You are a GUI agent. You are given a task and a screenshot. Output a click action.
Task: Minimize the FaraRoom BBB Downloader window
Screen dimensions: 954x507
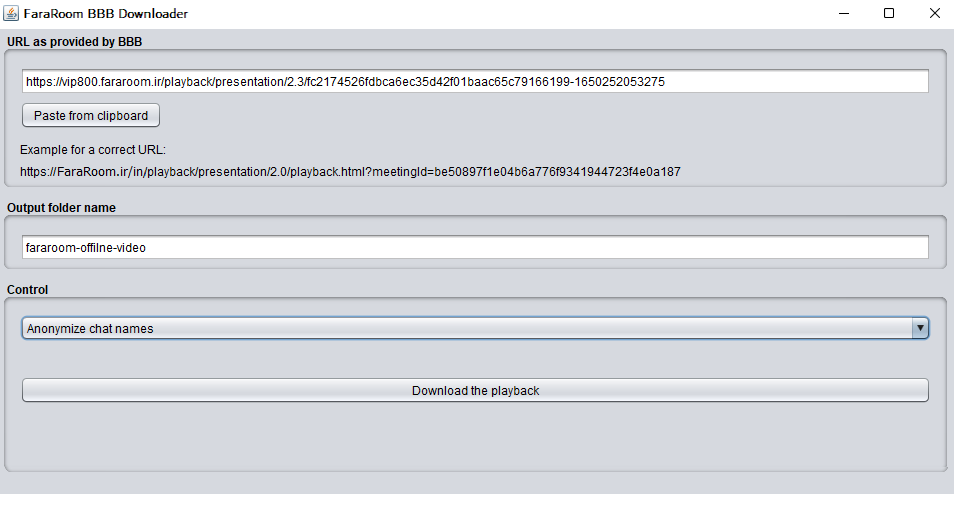(841, 14)
